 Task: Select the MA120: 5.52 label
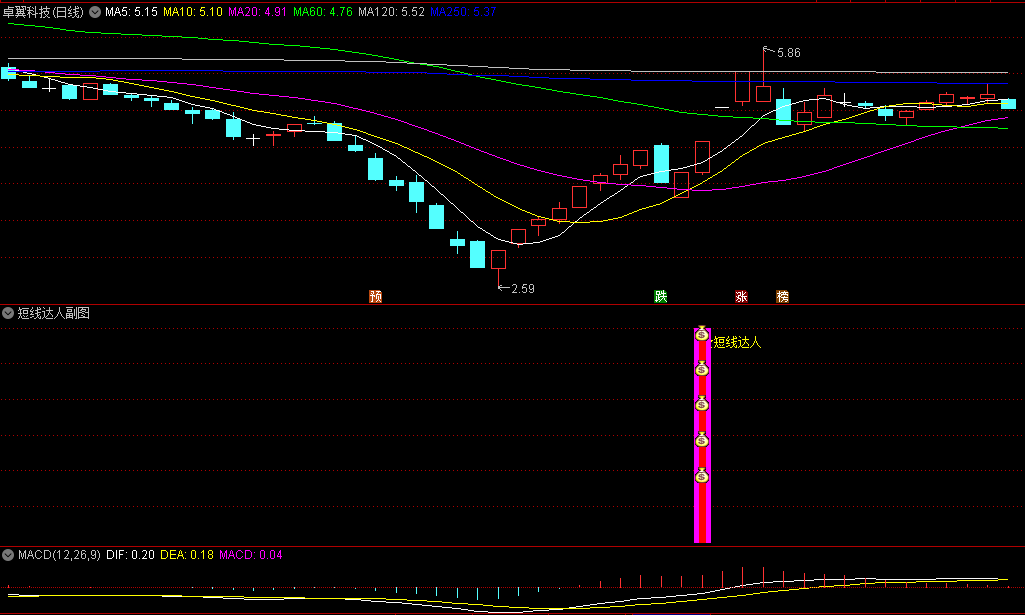(x=391, y=12)
